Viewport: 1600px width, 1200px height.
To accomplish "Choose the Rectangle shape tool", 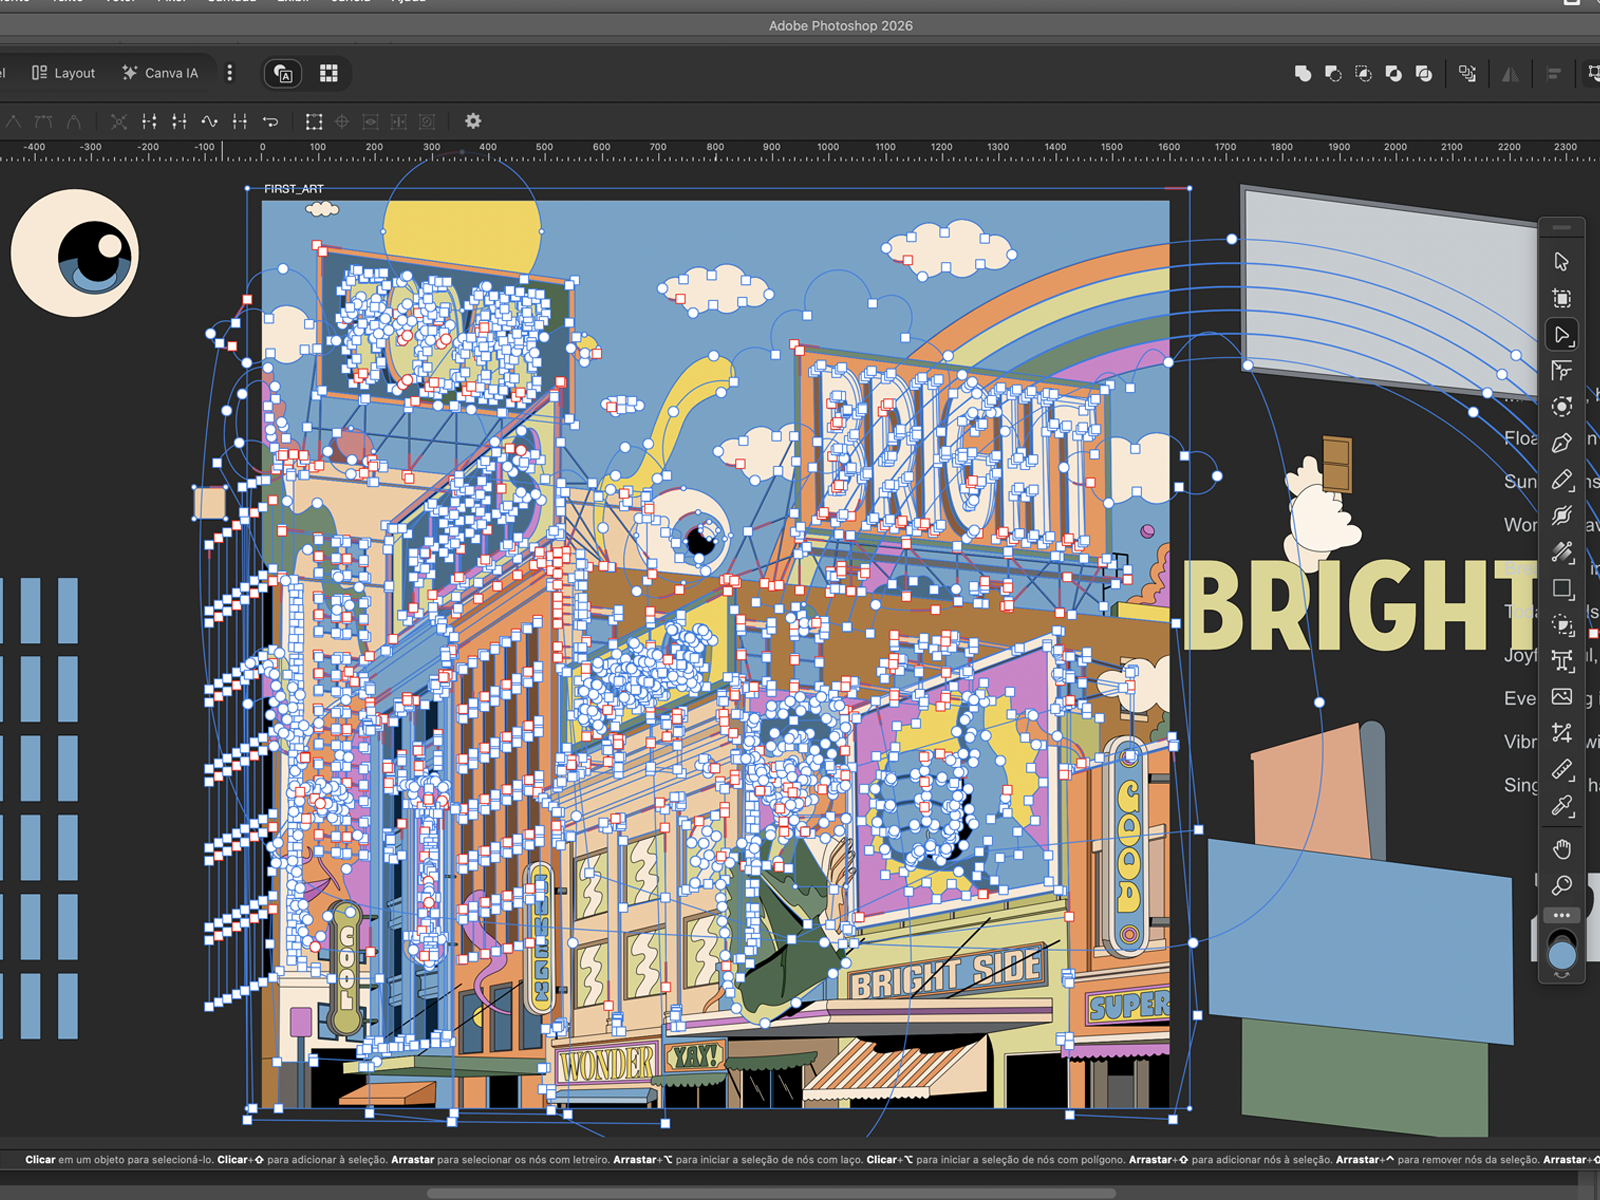I will (1562, 590).
